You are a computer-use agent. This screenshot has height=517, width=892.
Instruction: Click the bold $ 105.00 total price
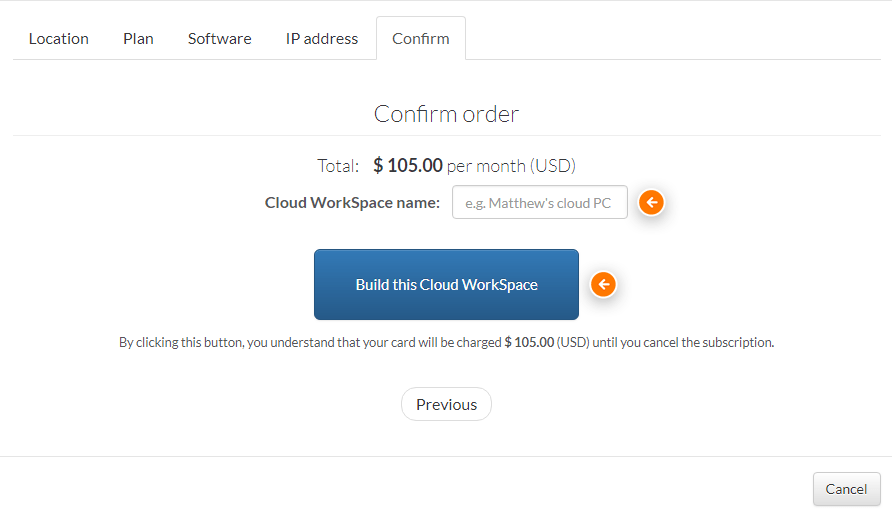tap(408, 166)
